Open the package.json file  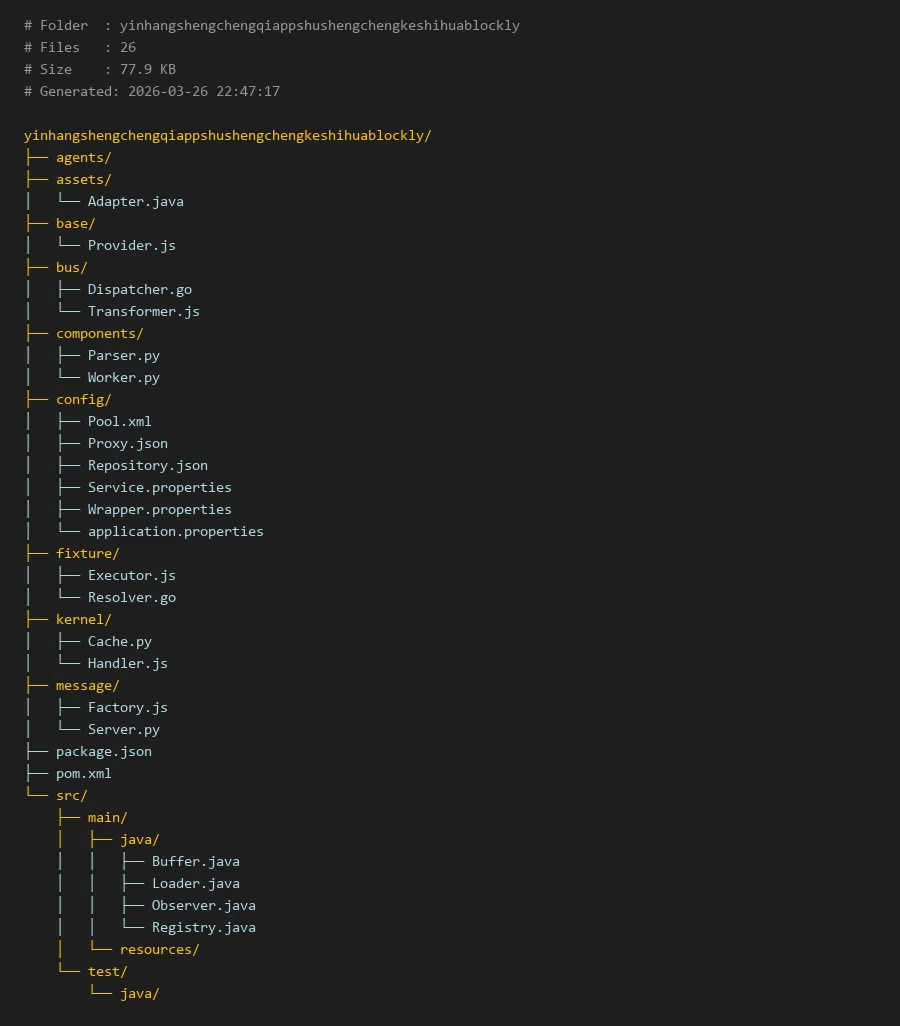click(103, 751)
